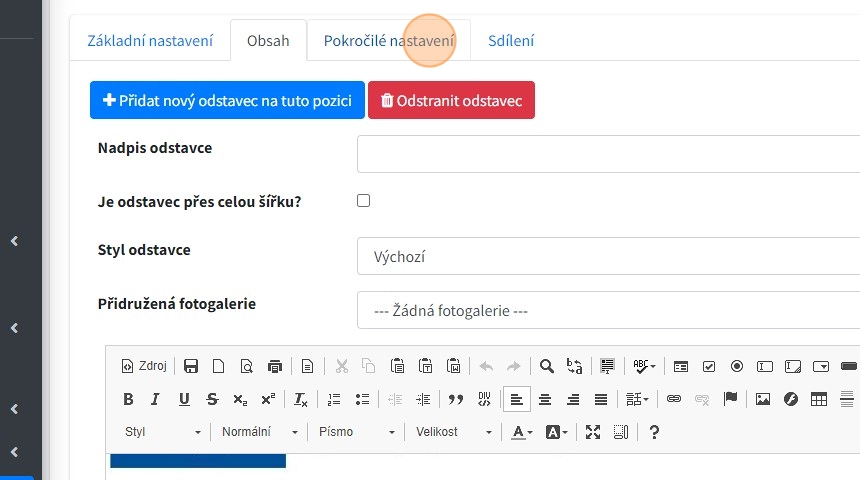Viewport: 860px width, 480px height.
Task: Toggle the full-width paragraph checkbox
Action: 363,201
